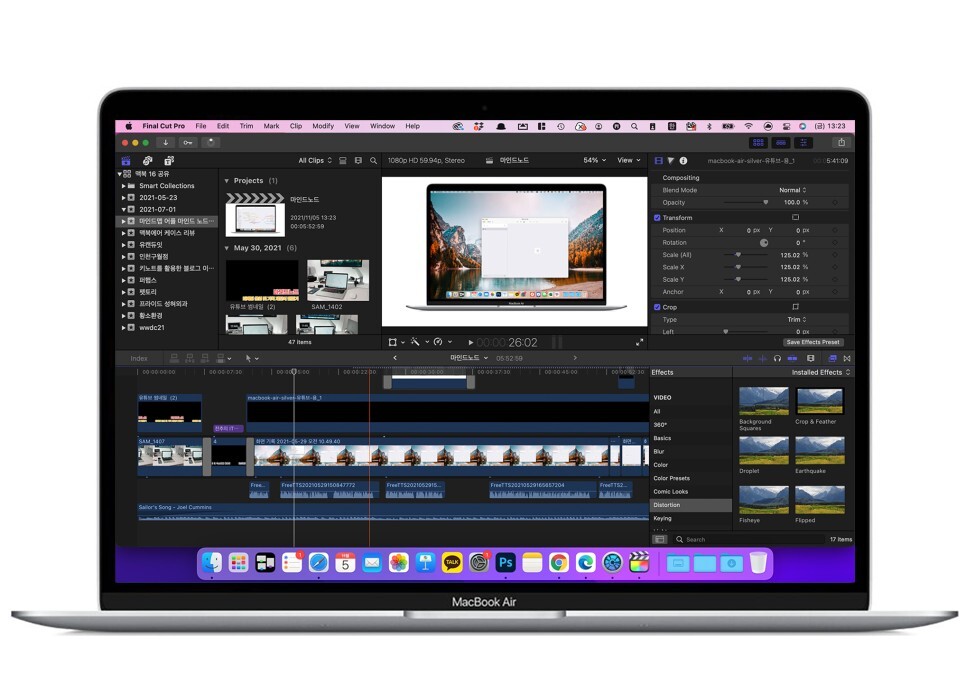Click the timeline Index button
966x676 pixels.
coord(139,358)
